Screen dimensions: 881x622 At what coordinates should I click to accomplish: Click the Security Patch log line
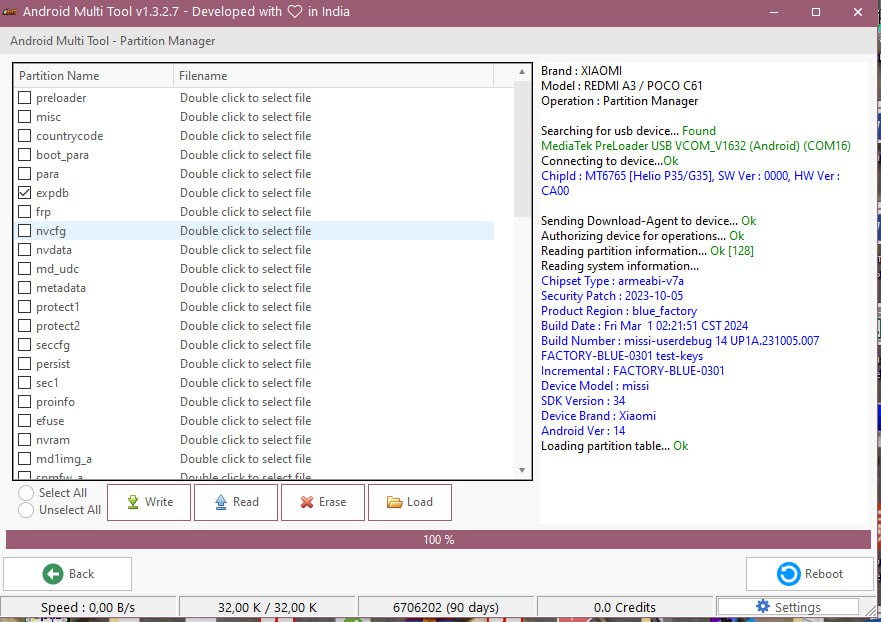click(612, 296)
